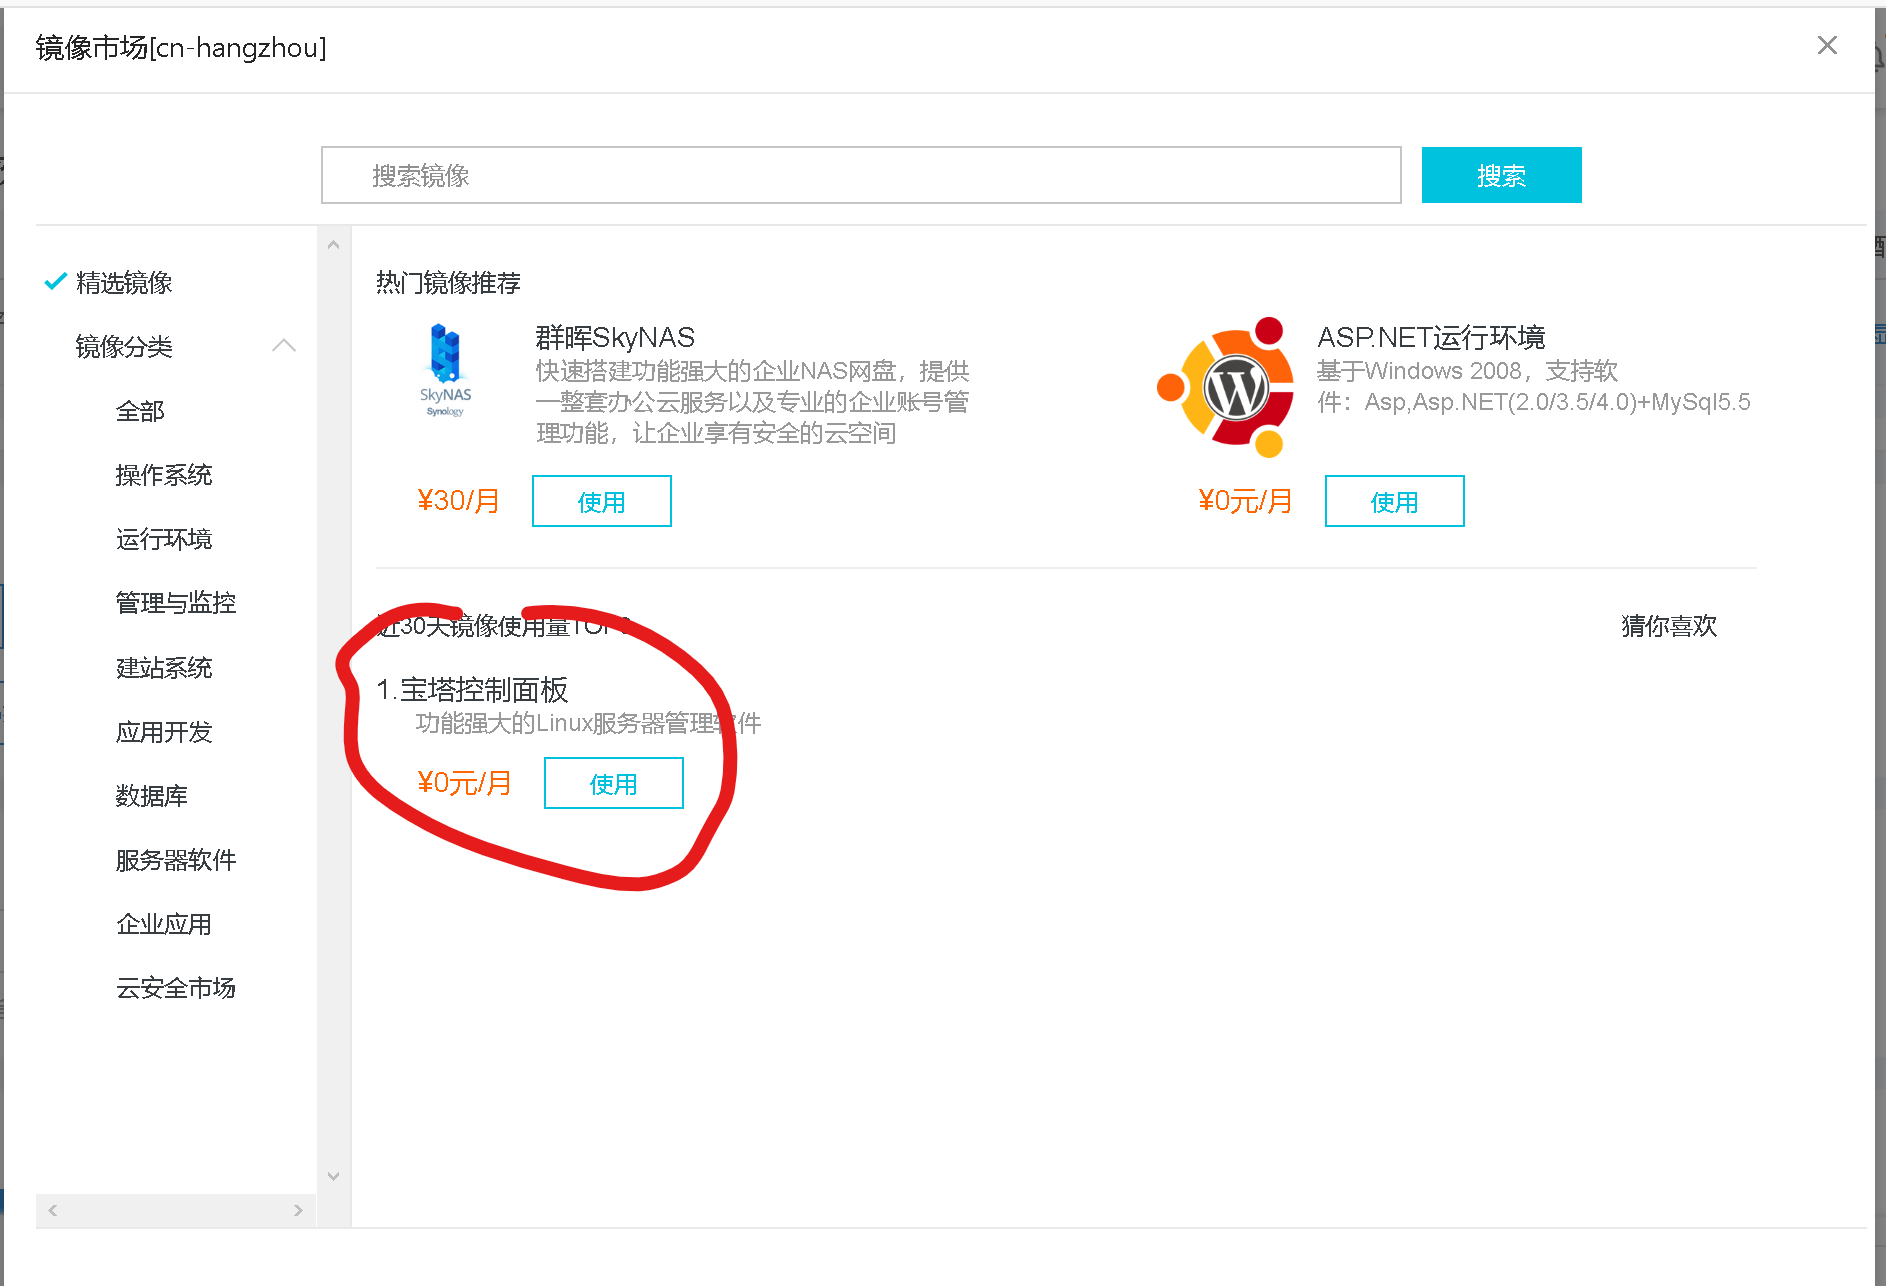
Task: Click the horizontal scroll right arrow
Action: click(x=298, y=1210)
